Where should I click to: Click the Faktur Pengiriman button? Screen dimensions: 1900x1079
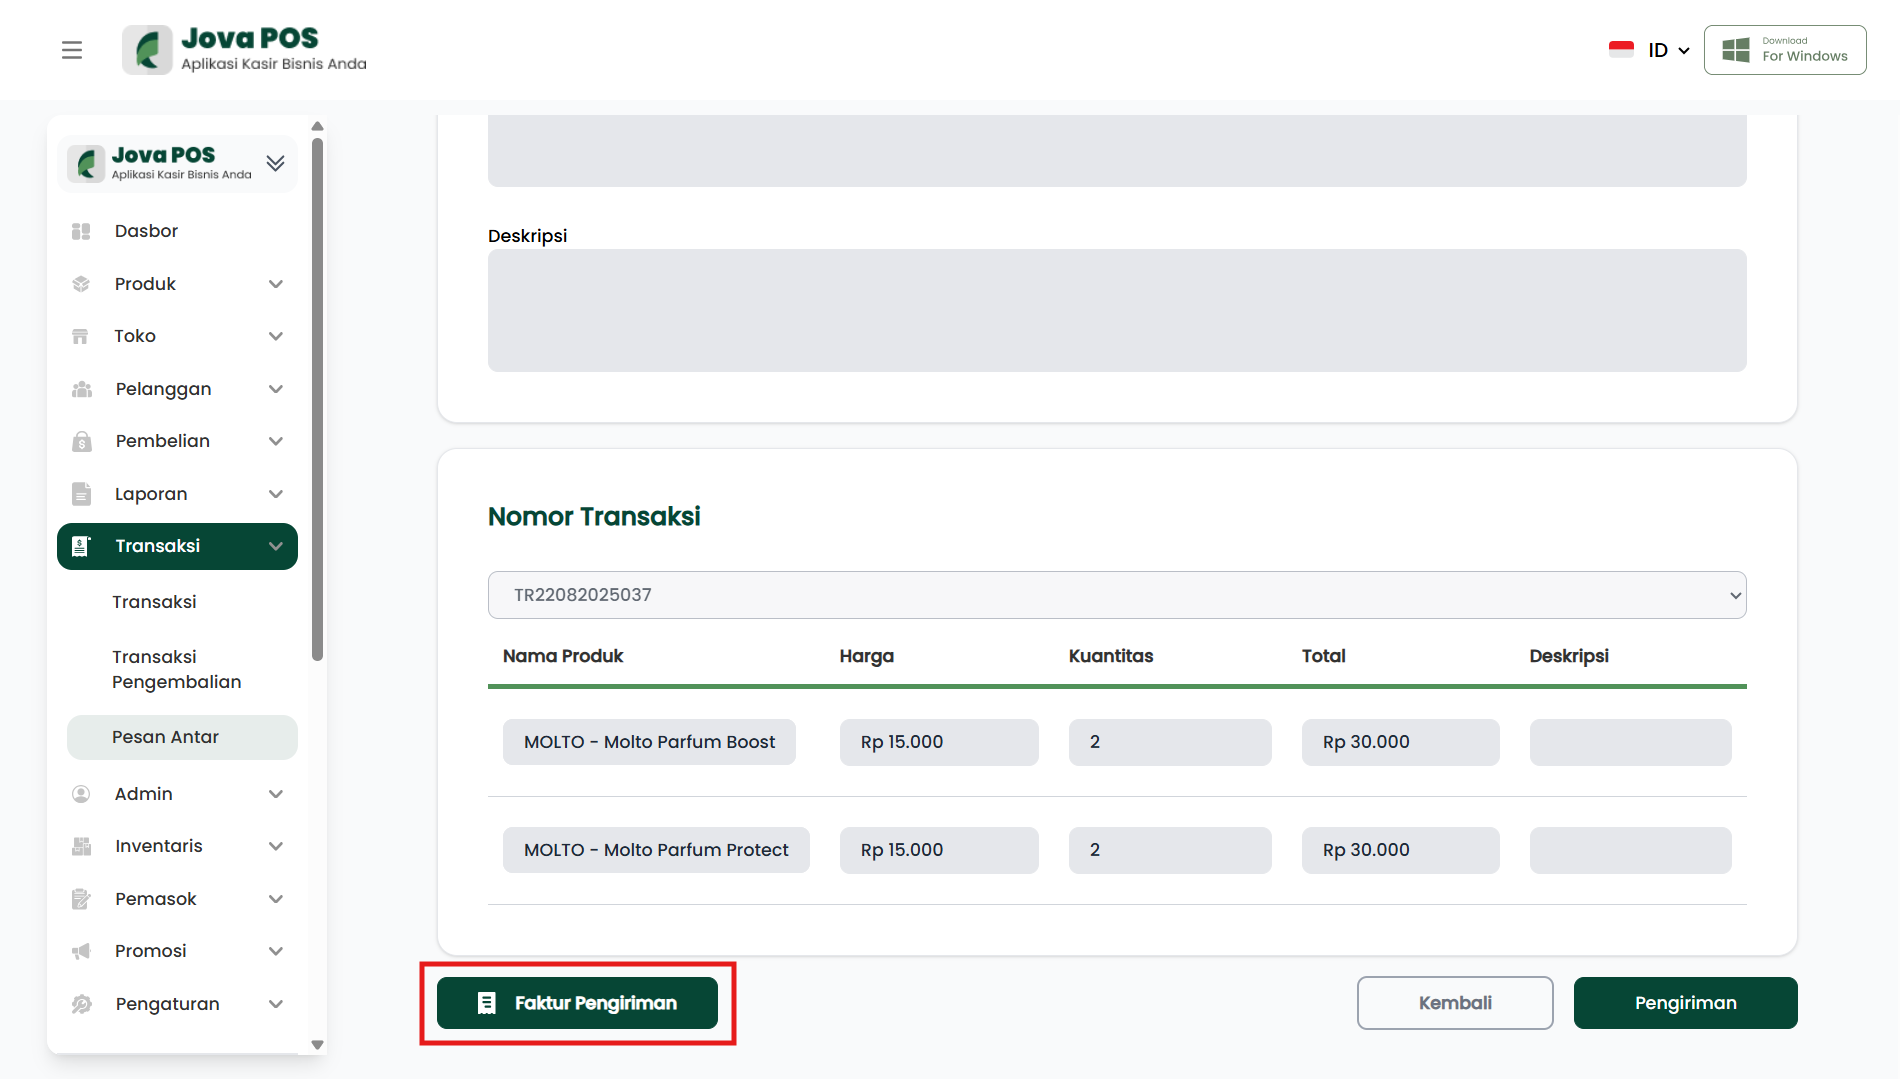[x=577, y=1003]
